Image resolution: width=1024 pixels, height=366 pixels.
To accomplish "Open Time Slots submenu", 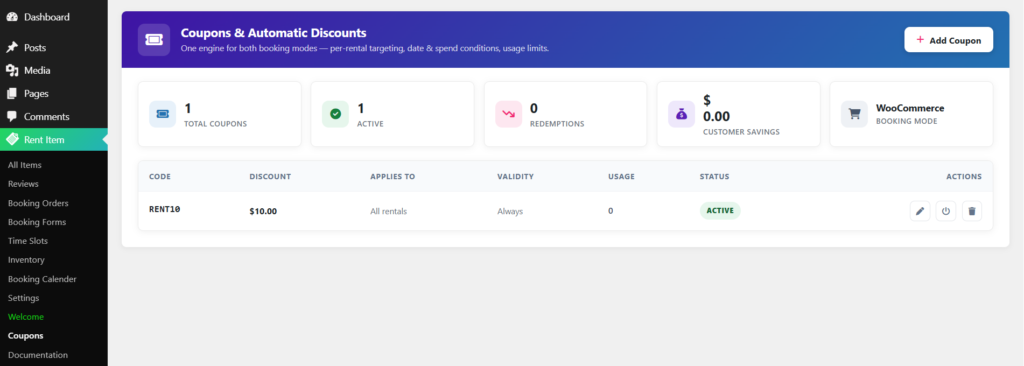I will pos(28,241).
